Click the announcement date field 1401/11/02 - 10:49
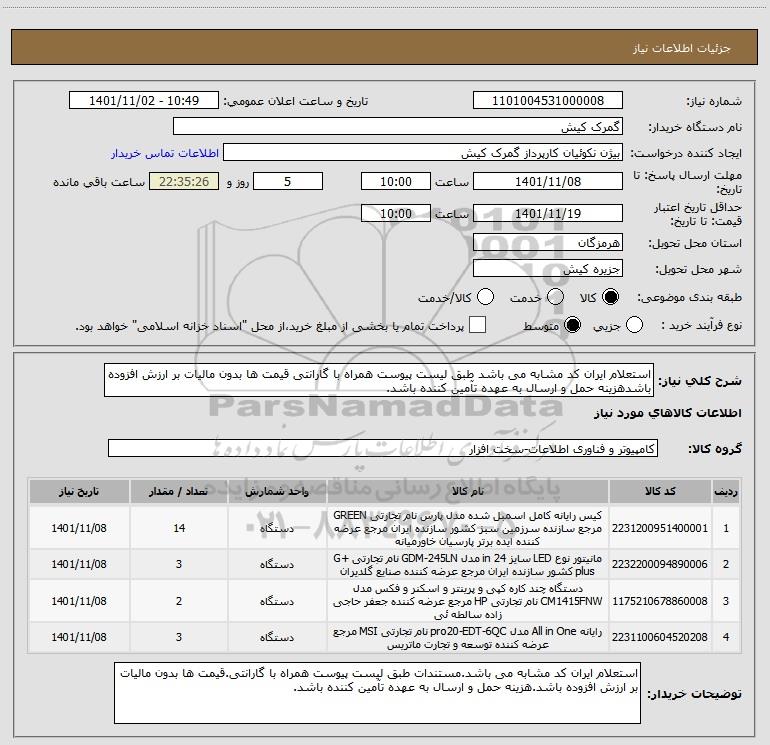 tap(144, 101)
